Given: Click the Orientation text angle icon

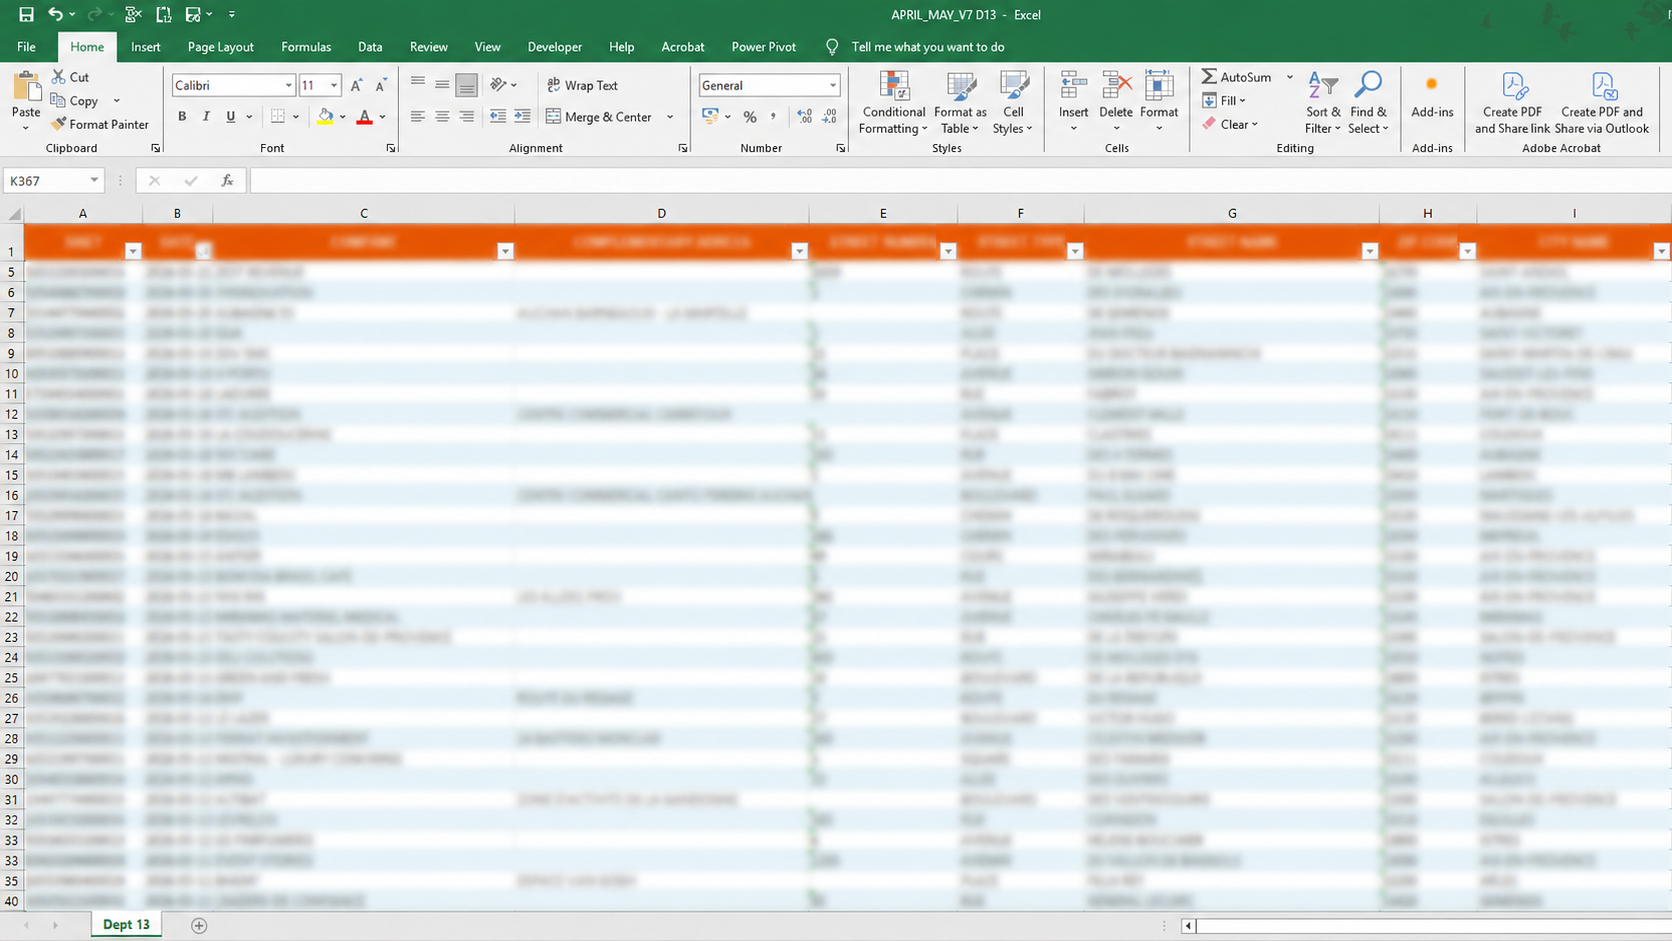Looking at the screenshot, I should (x=499, y=85).
